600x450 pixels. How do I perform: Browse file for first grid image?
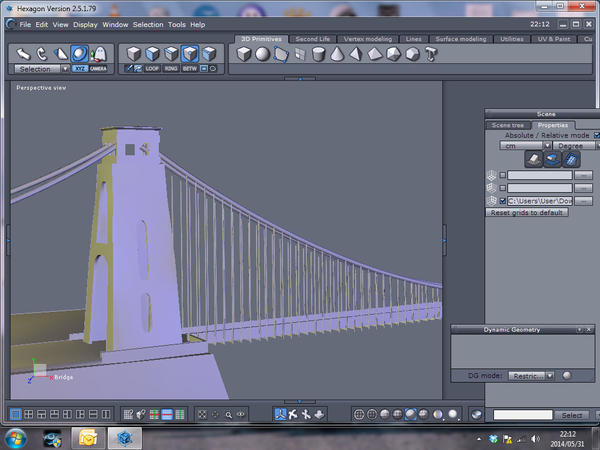coord(583,175)
